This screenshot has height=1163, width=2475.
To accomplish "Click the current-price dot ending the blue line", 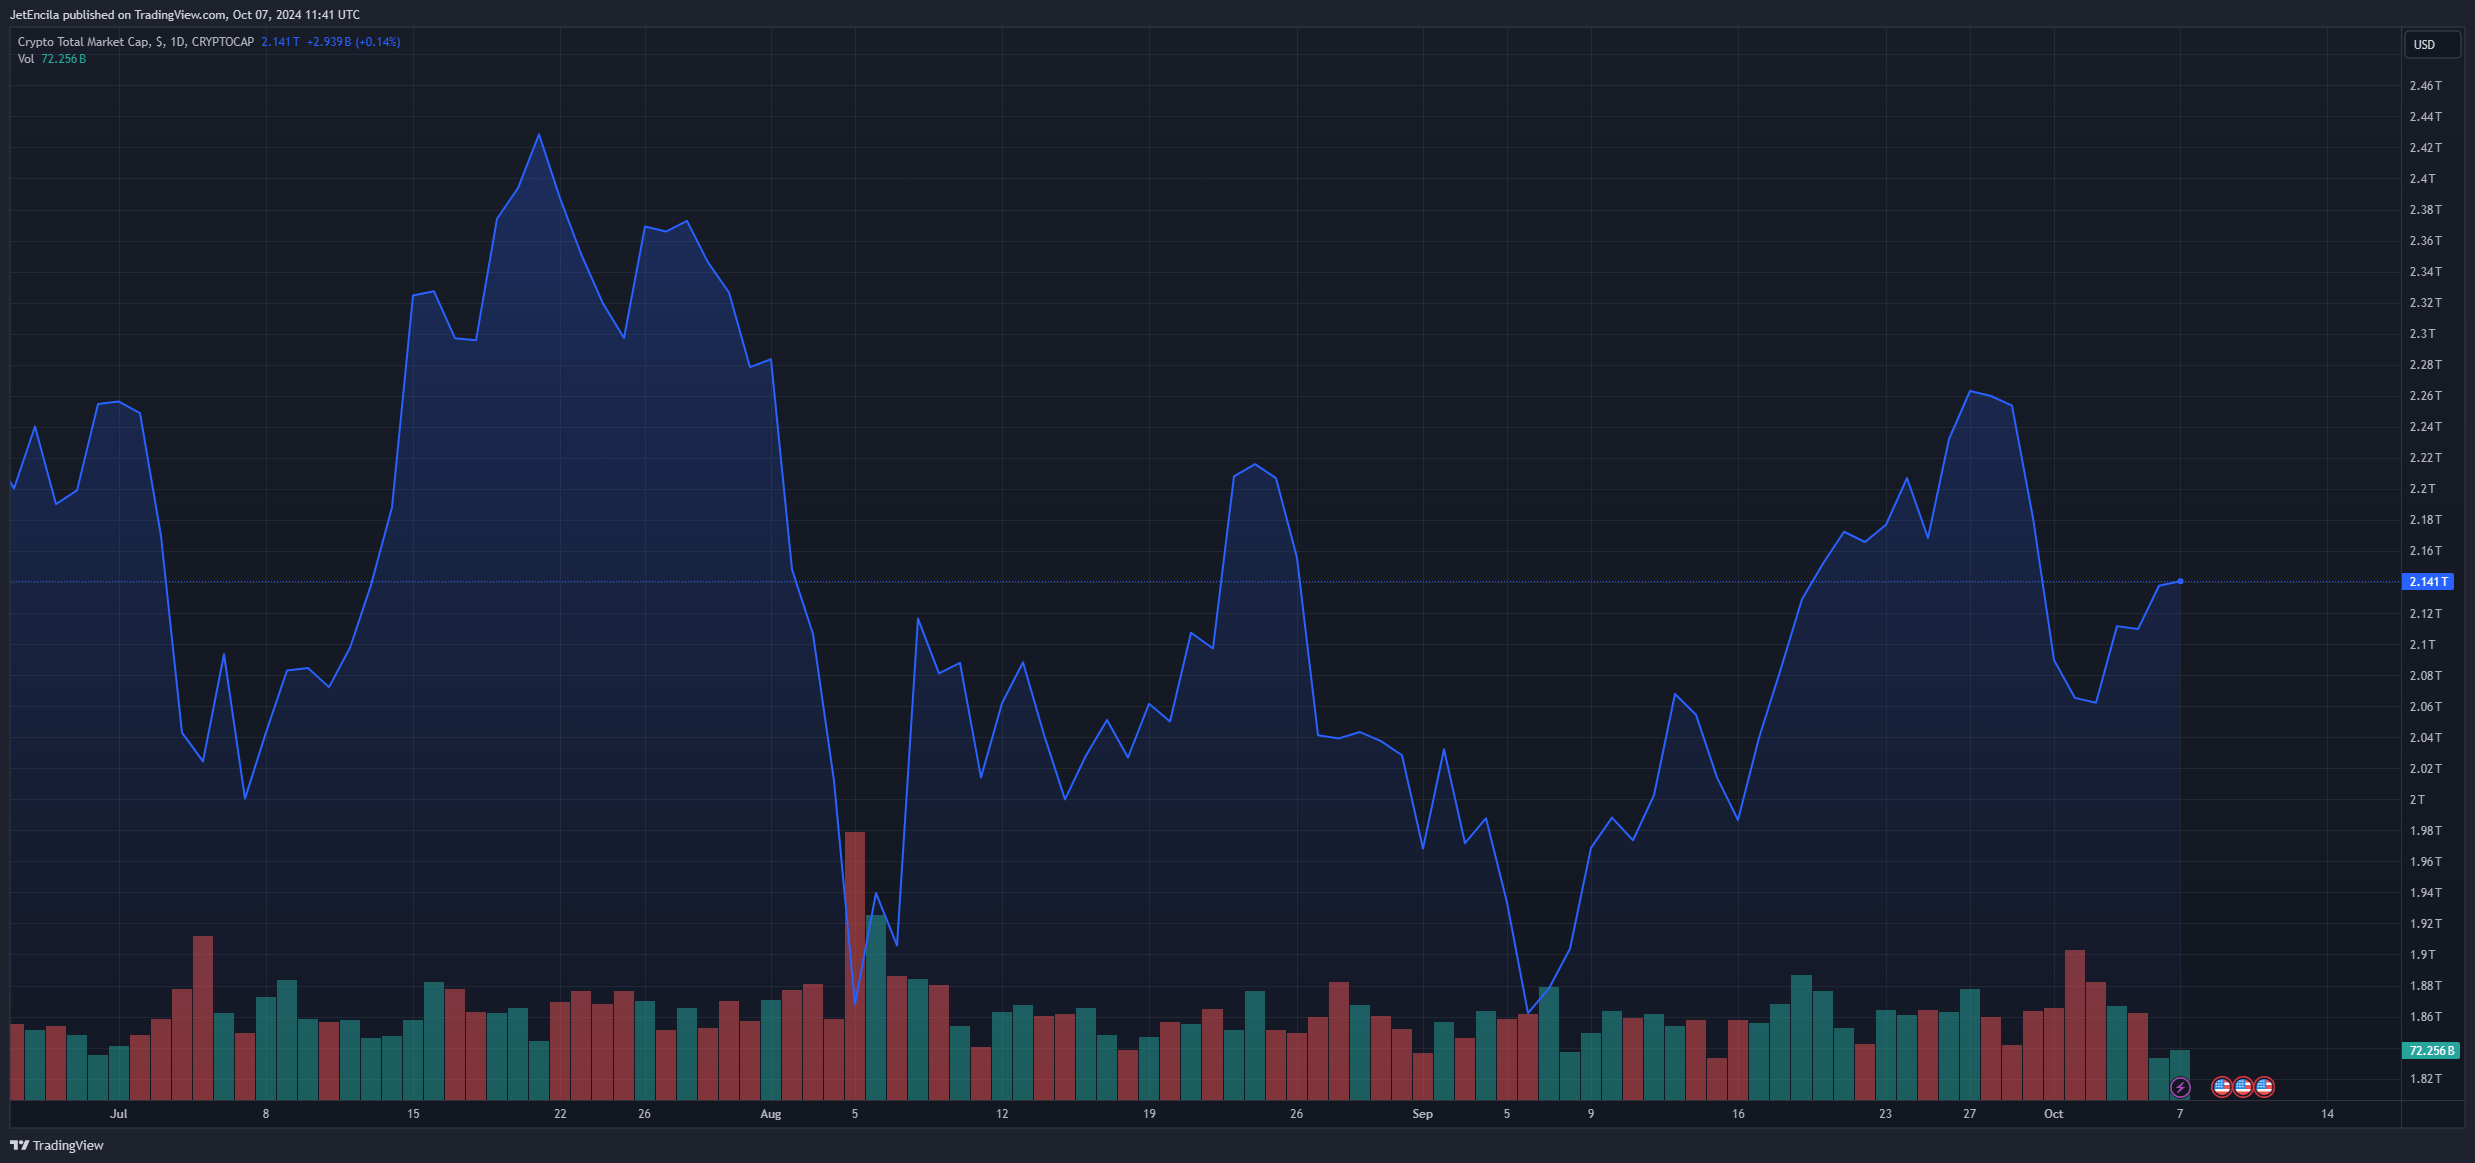I will click(x=2180, y=581).
